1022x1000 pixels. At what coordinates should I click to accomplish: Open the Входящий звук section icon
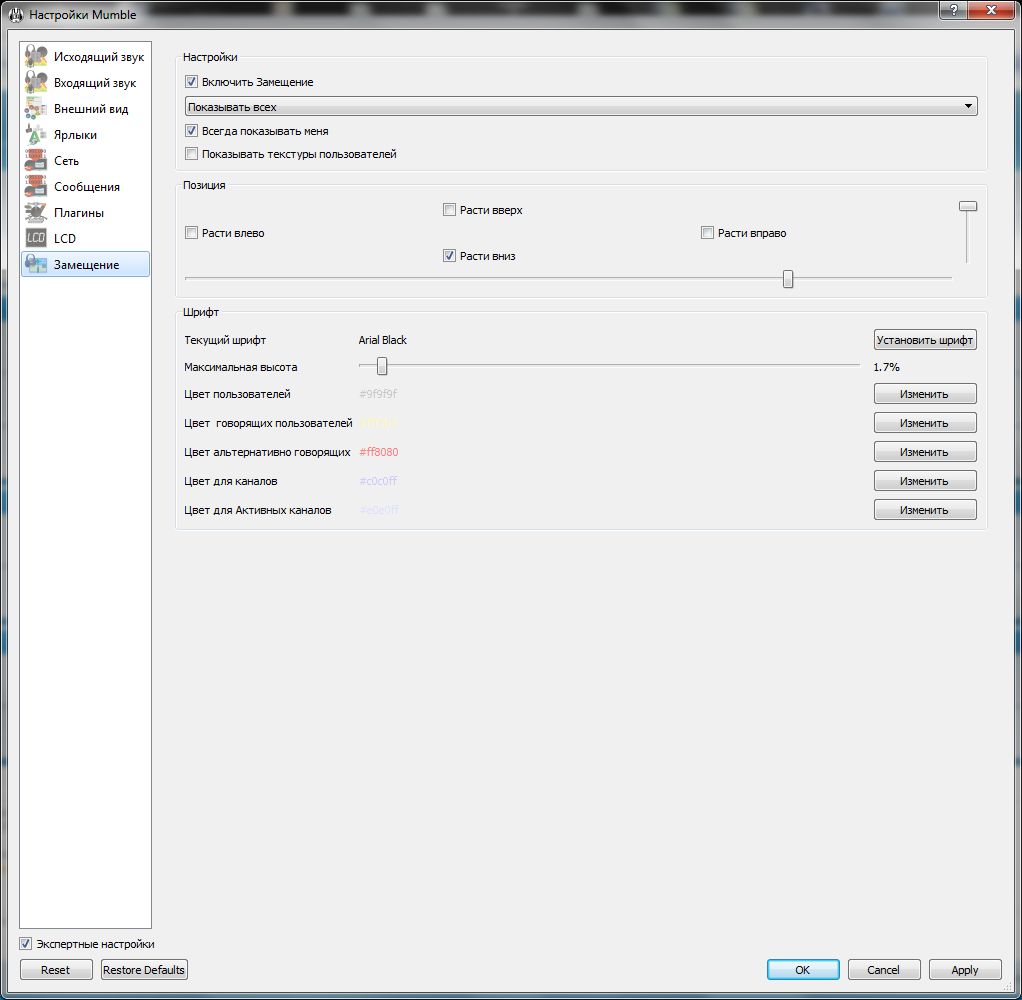[x=37, y=83]
